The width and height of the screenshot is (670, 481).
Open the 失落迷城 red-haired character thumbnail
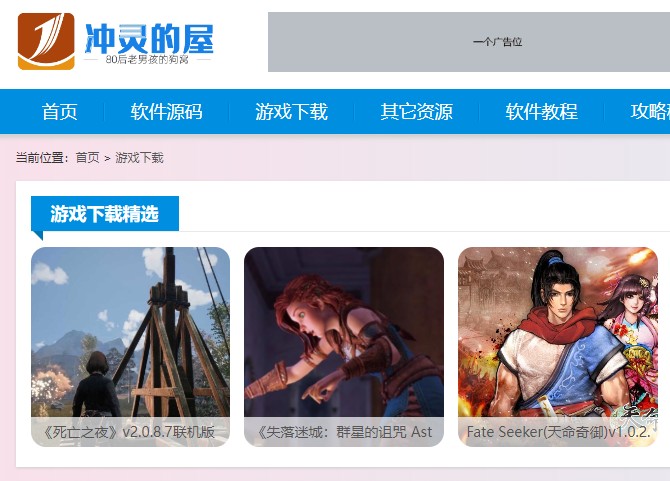(344, 332)
